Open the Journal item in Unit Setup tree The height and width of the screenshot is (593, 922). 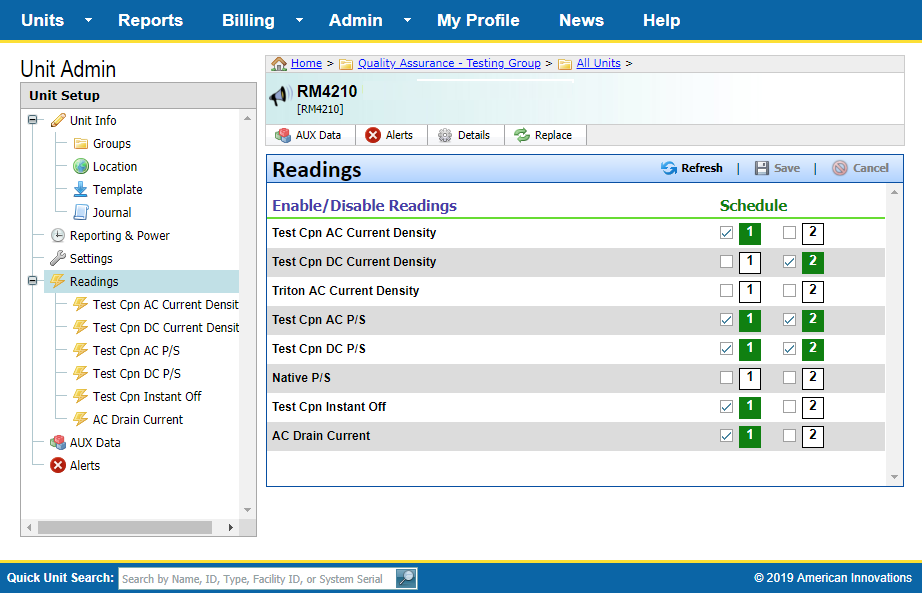pos(111,213)
